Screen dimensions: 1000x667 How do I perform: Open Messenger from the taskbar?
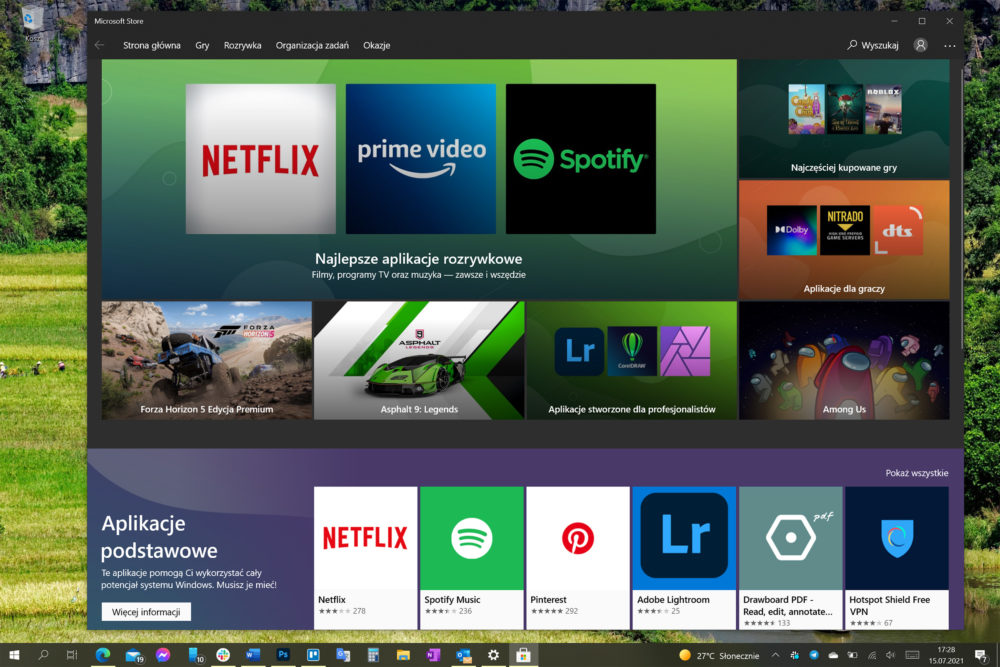tap(163, 655)
